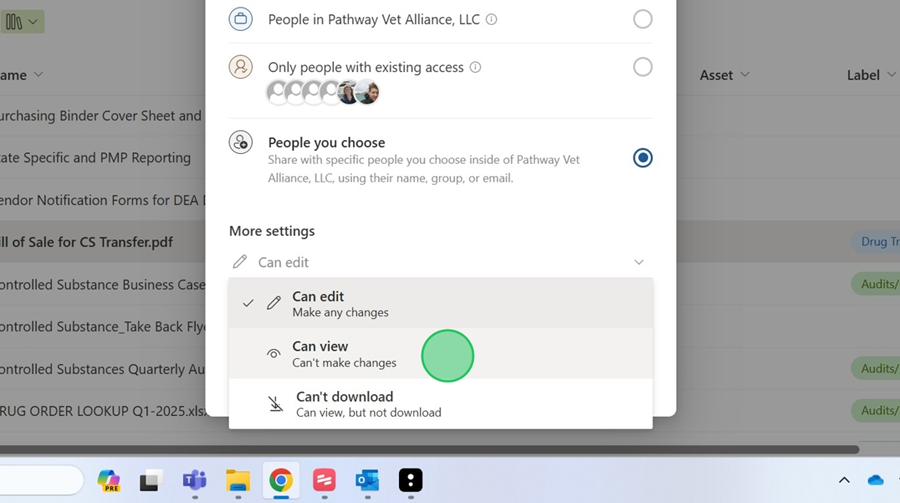Click info icon beside Pathway Vet Alliance, LLC
This screenshot has width=900, height=503.
[491, 20]
